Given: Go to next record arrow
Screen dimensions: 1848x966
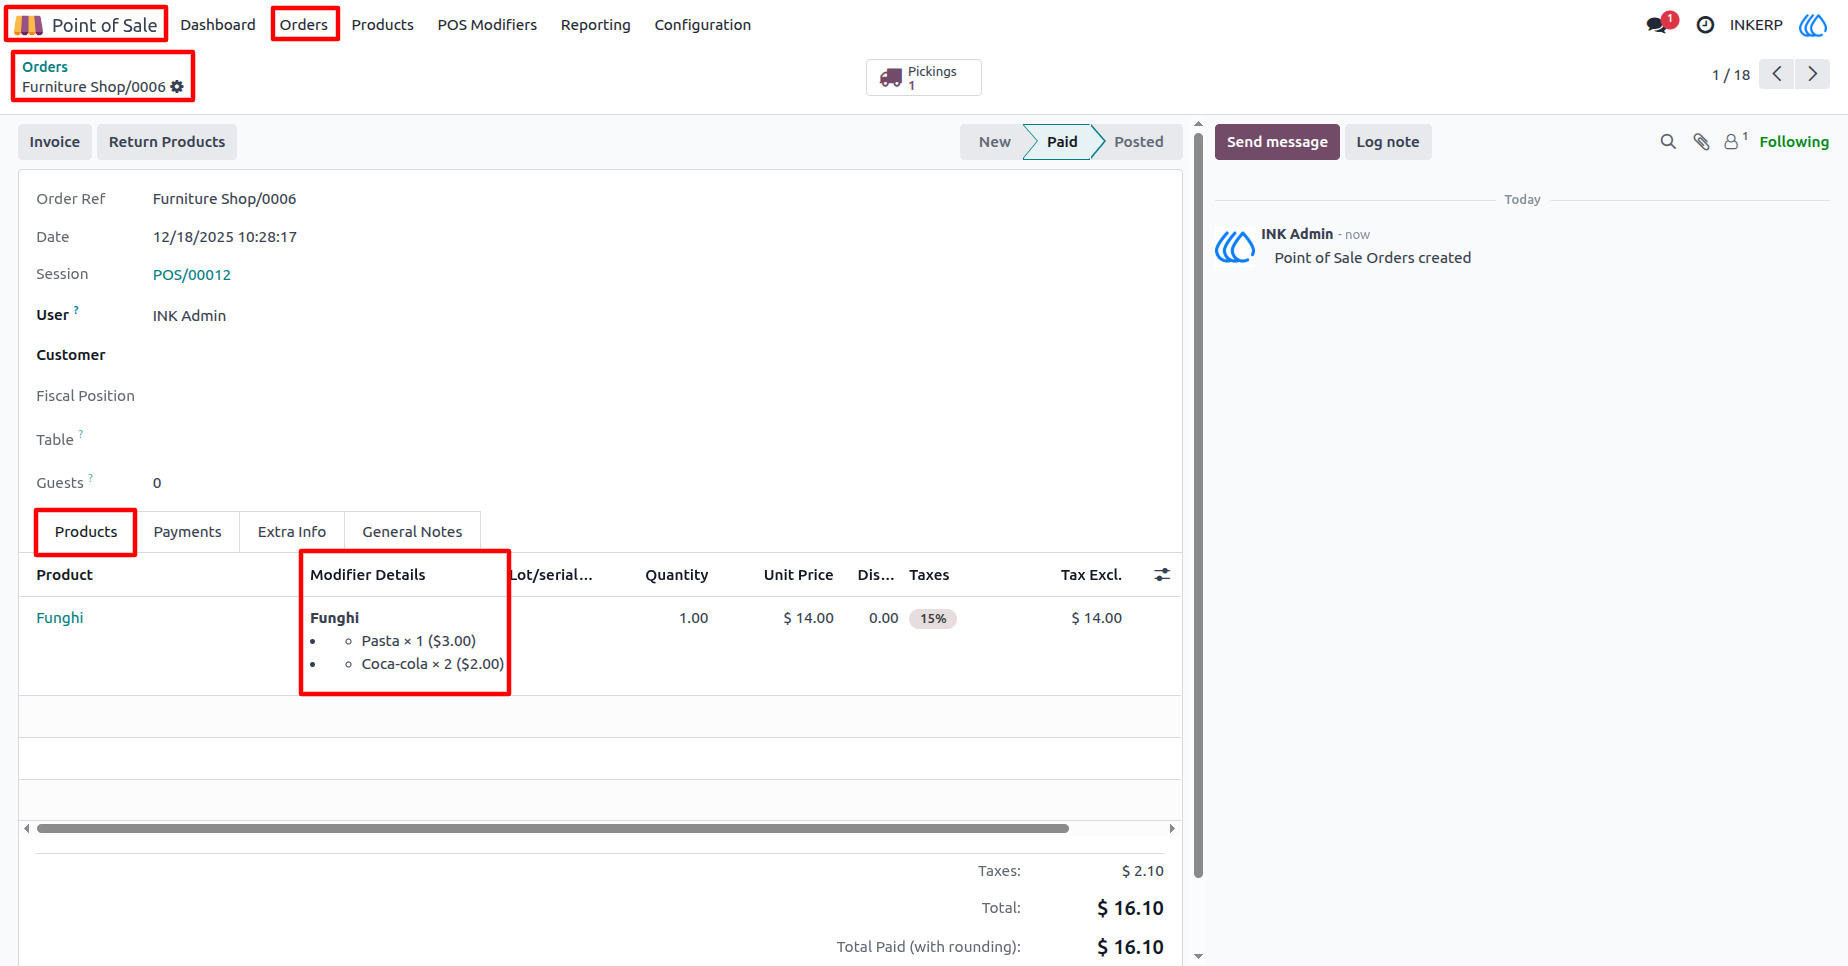Looking at the screenshot, I should point(1812,74).
